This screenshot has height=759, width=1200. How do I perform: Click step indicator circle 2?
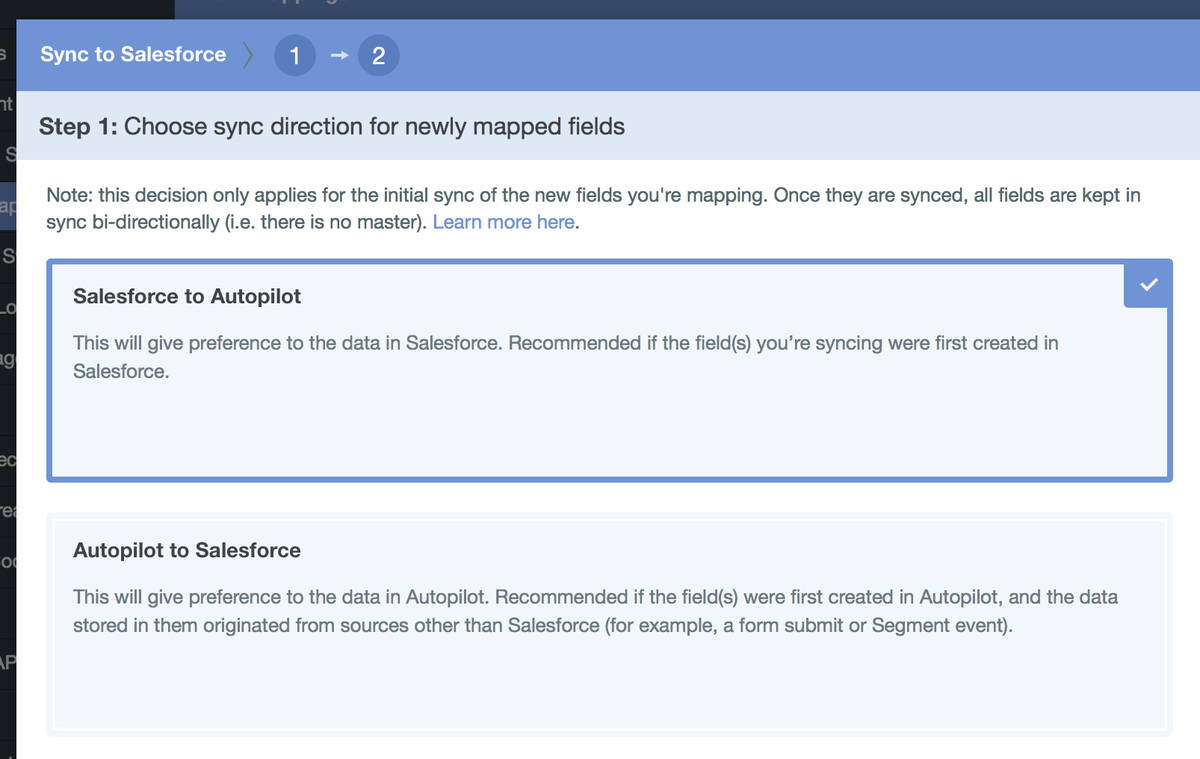(378, 55)
